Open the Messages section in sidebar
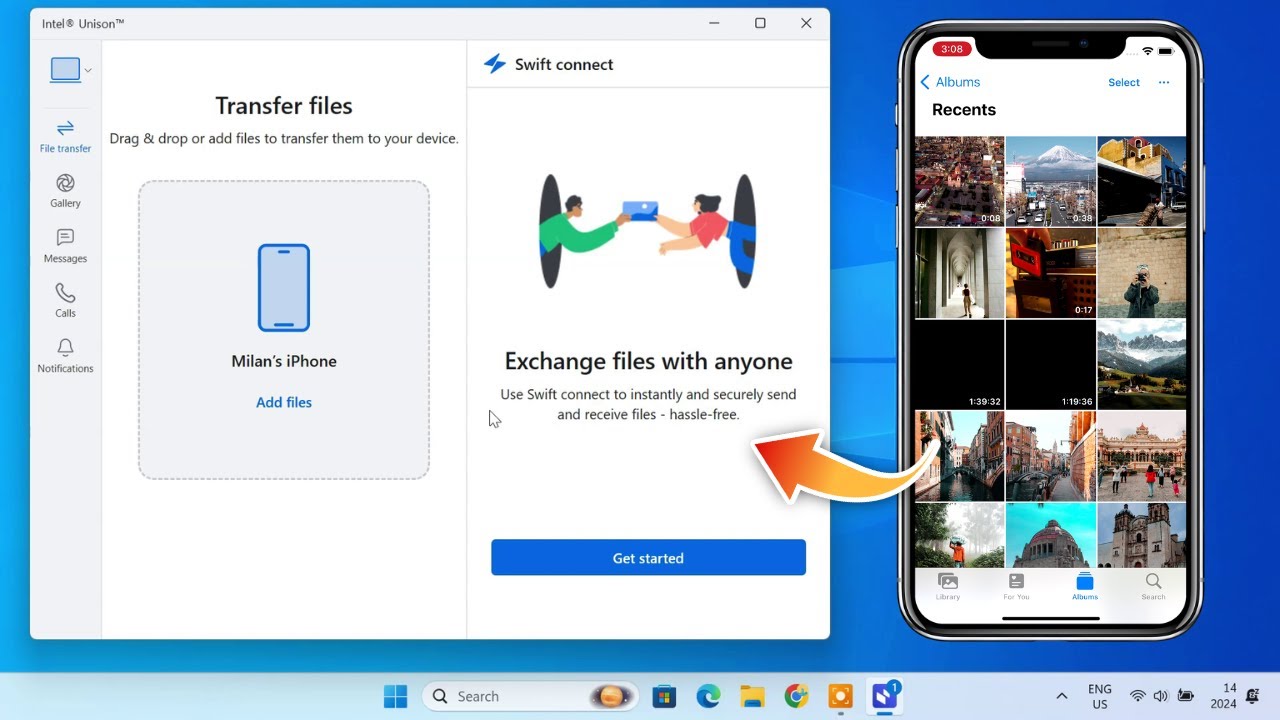The height and width of the screenshot is (720, 1280). [x=65, y=246]
